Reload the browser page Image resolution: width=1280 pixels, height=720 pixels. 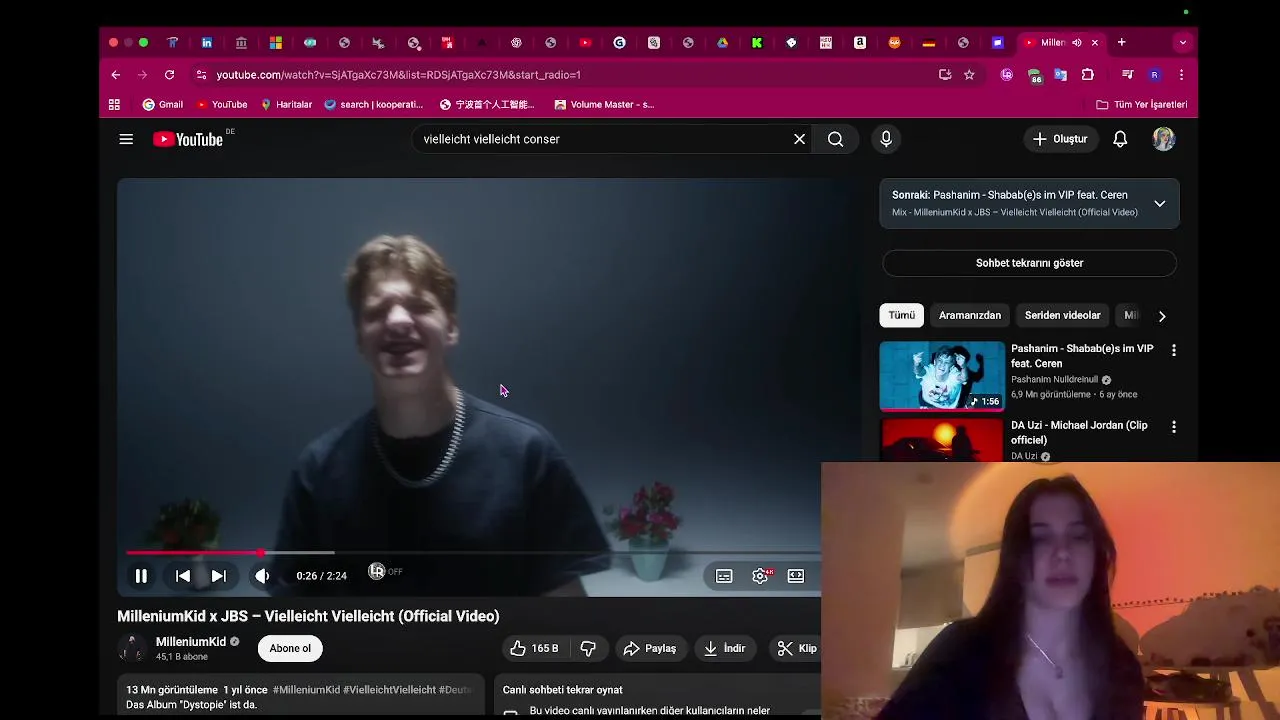[x=169, y=75]
